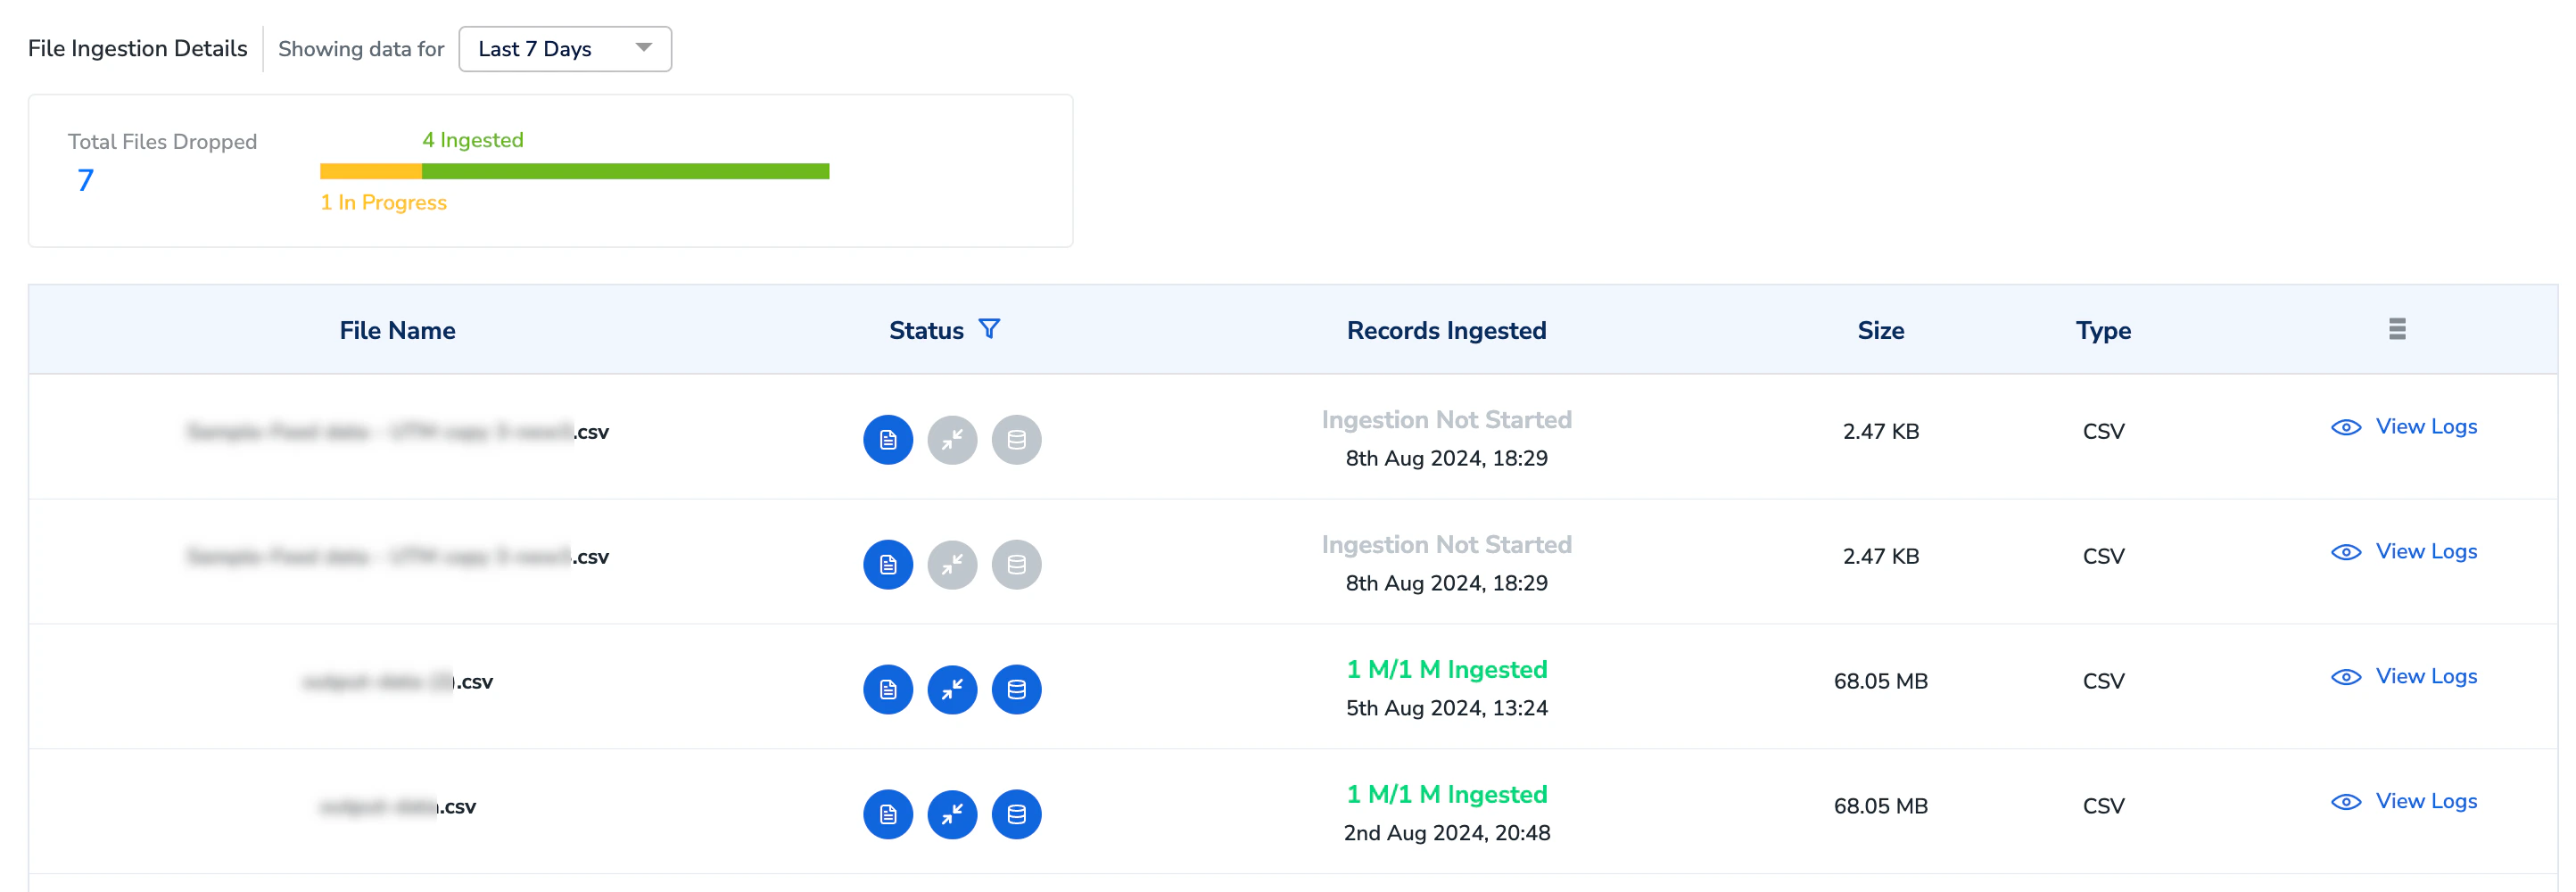Click the eye icon in 2nd Aug row

point(2346,802)
